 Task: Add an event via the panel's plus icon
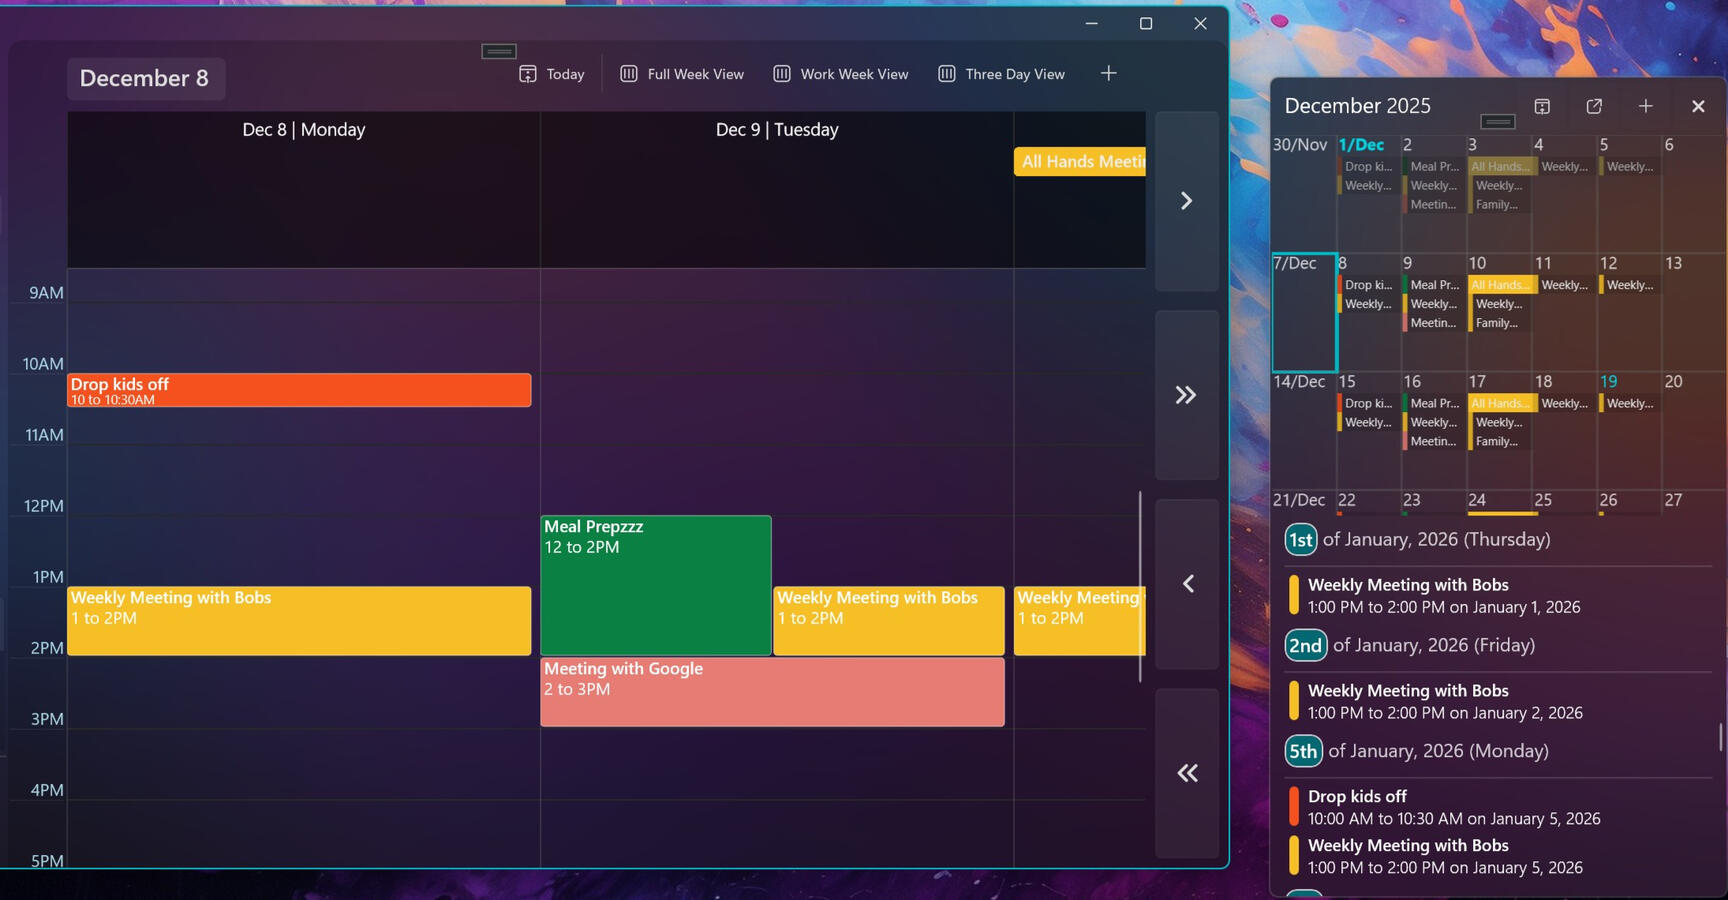pos(1646,106)
